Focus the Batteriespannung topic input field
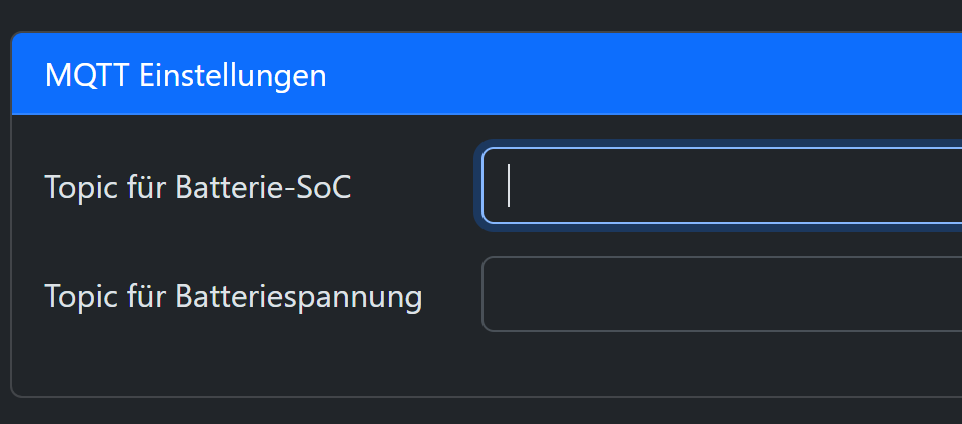Viewport: 962px width, 424px height. click(x=720, y=294)
